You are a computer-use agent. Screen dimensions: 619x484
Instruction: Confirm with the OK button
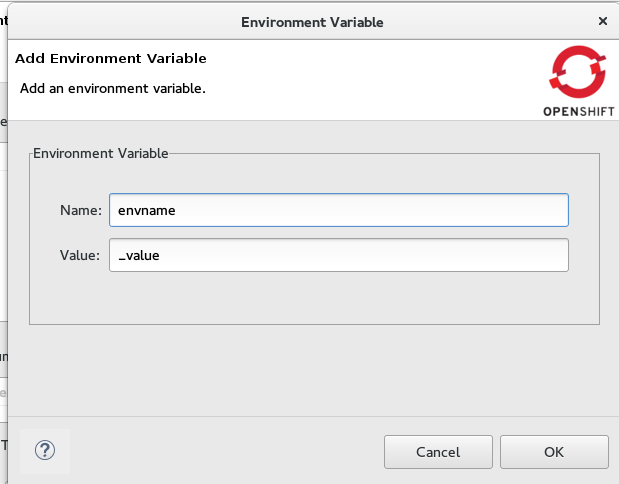tap(554, 452)
